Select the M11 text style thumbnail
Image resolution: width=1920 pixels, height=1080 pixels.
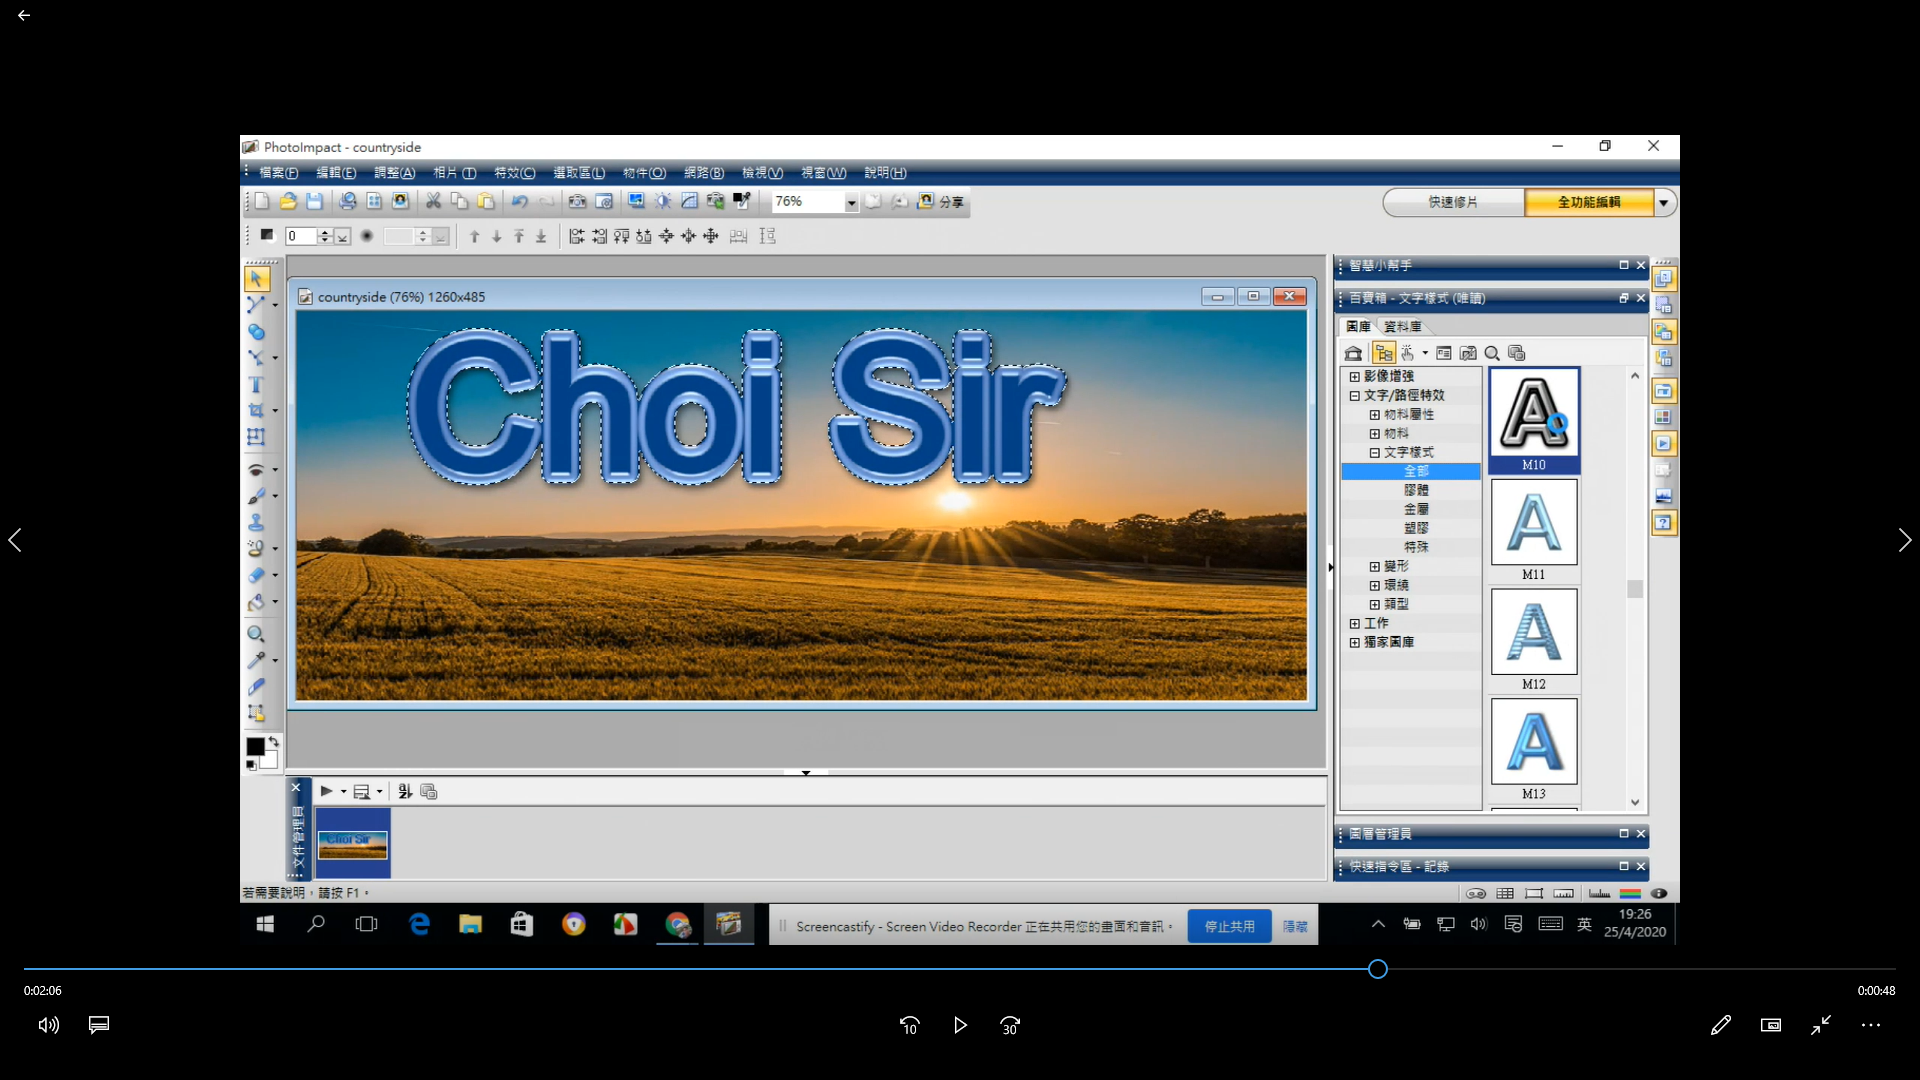(x=1534, y=522)
